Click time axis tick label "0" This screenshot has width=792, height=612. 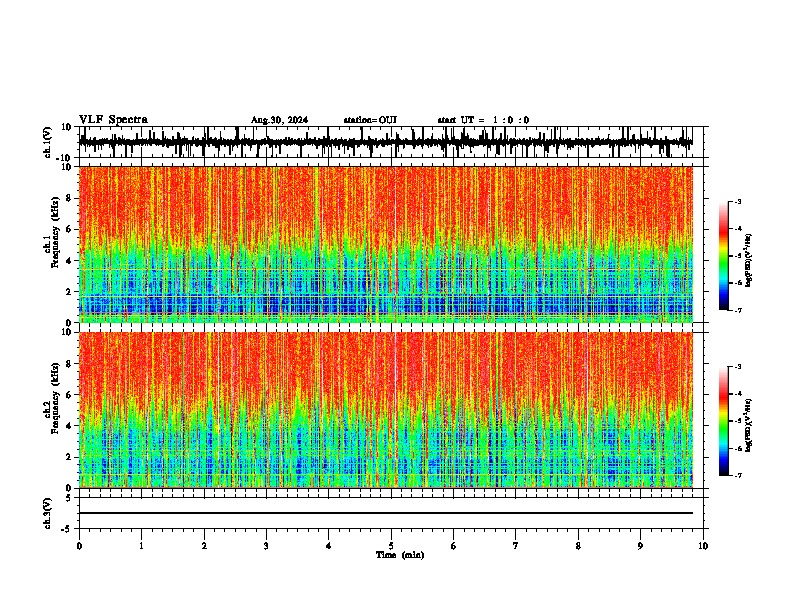tap(79, 546)
